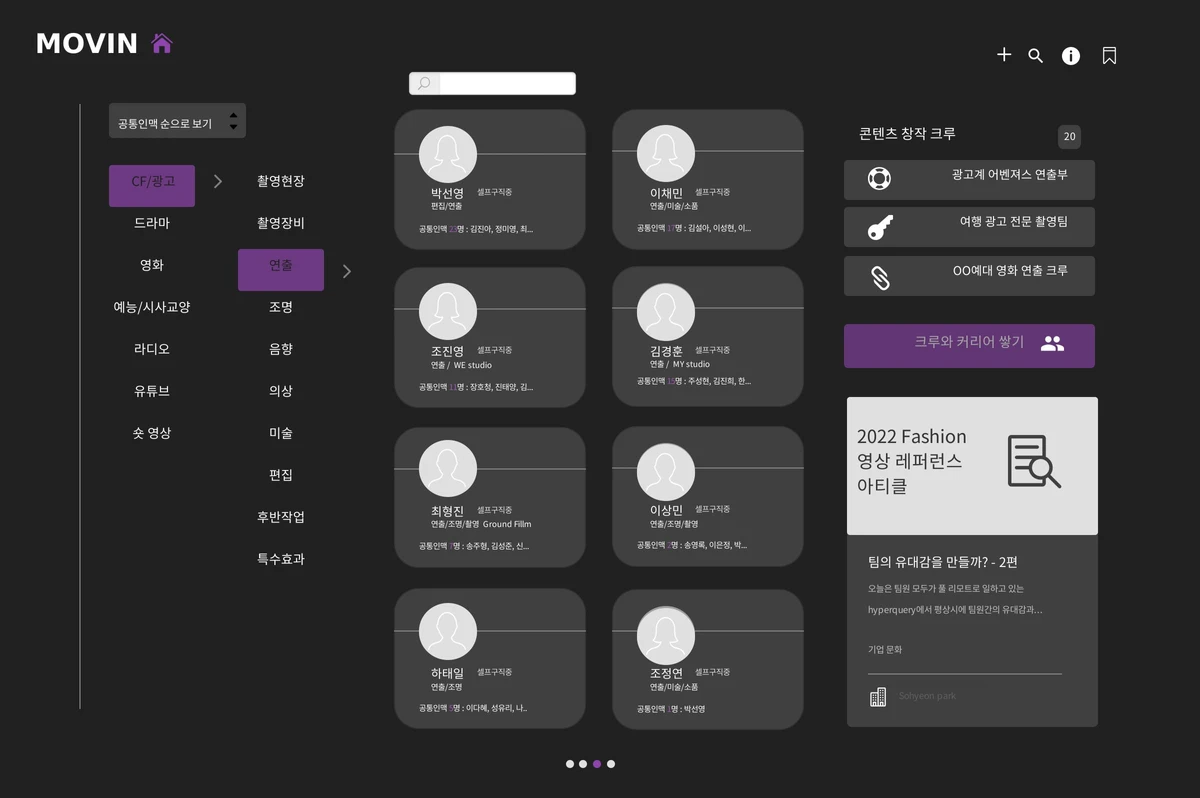Select the 드라마 category
Screen dimensions: 1200x798
click(x=152, y=223)
